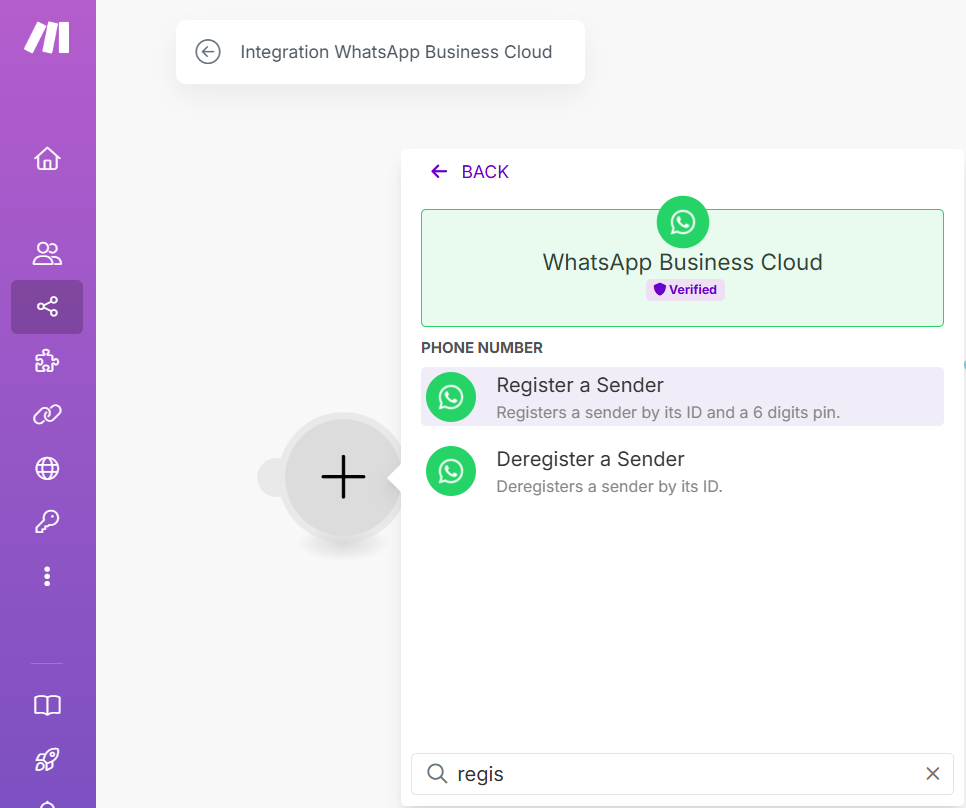Clear the search with the X icon
The width and height of the screenshot is (966, 808).
click(933, 774)
